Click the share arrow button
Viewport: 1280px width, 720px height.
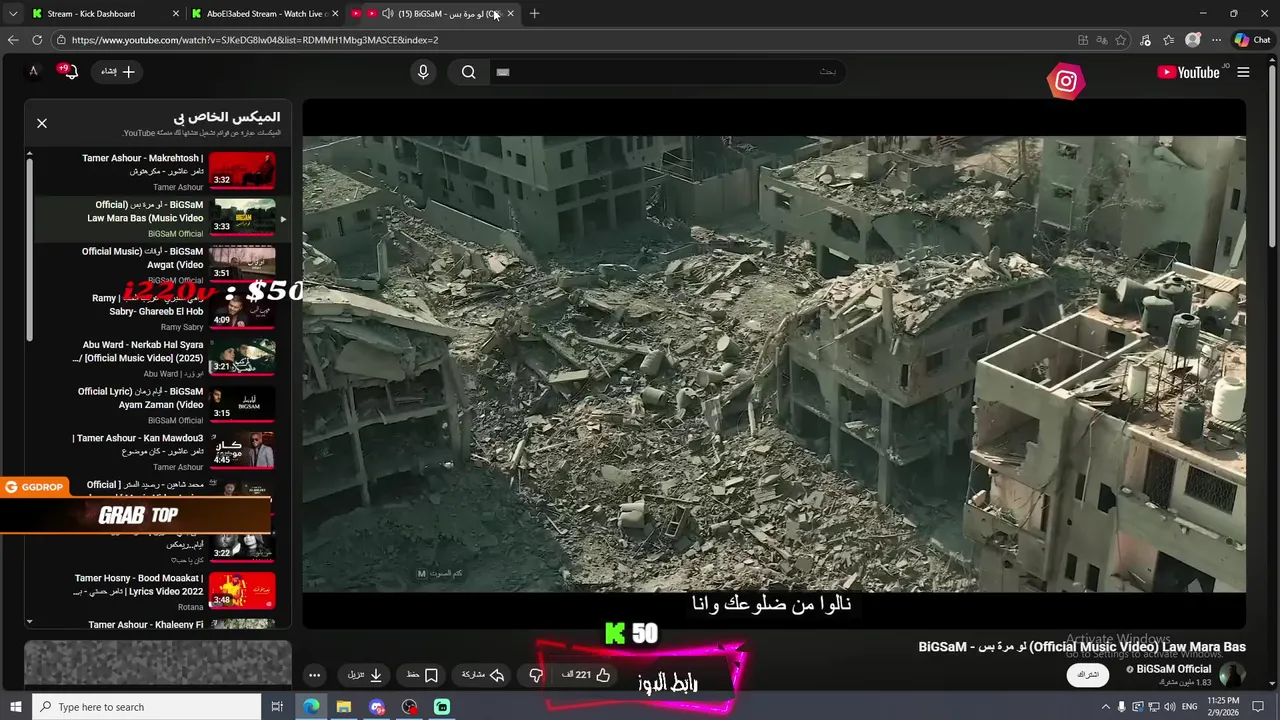coord(483,675)
